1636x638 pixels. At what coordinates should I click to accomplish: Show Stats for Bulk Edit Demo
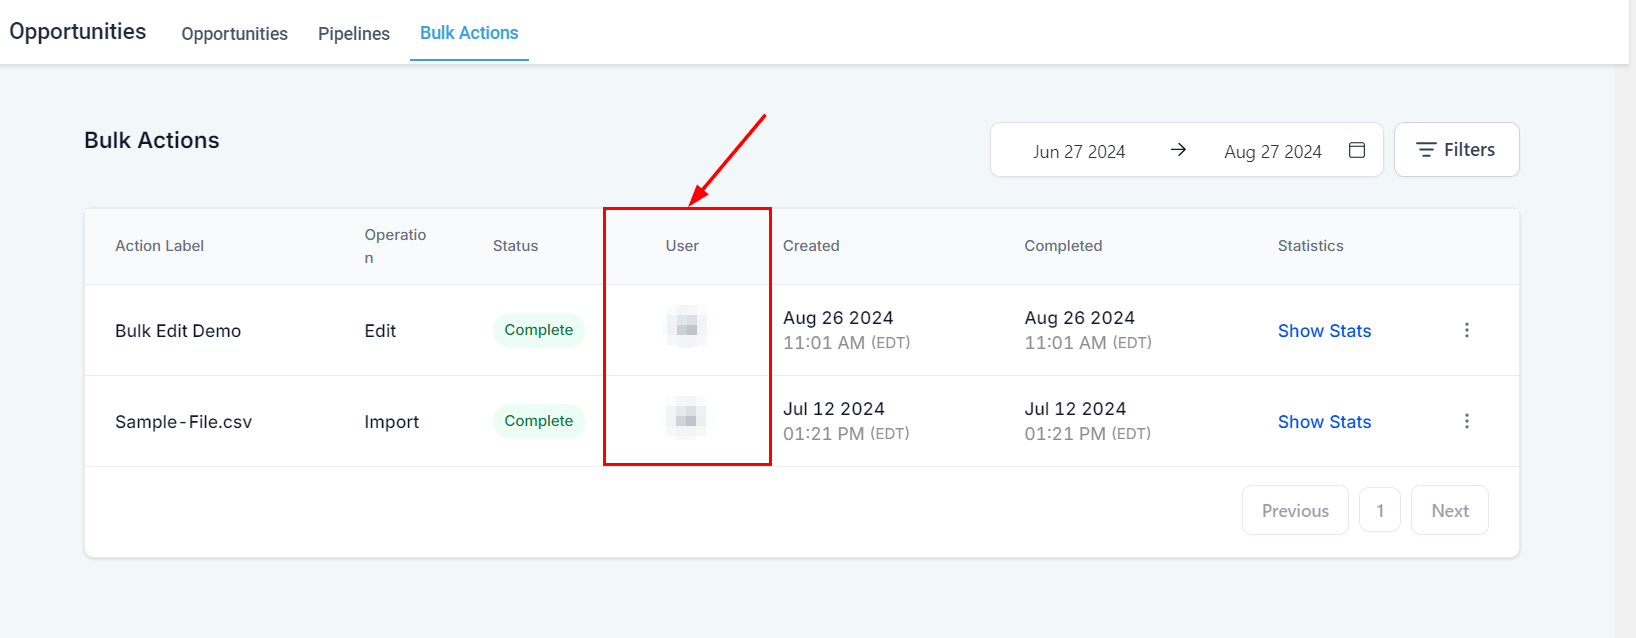(1324, 331)
